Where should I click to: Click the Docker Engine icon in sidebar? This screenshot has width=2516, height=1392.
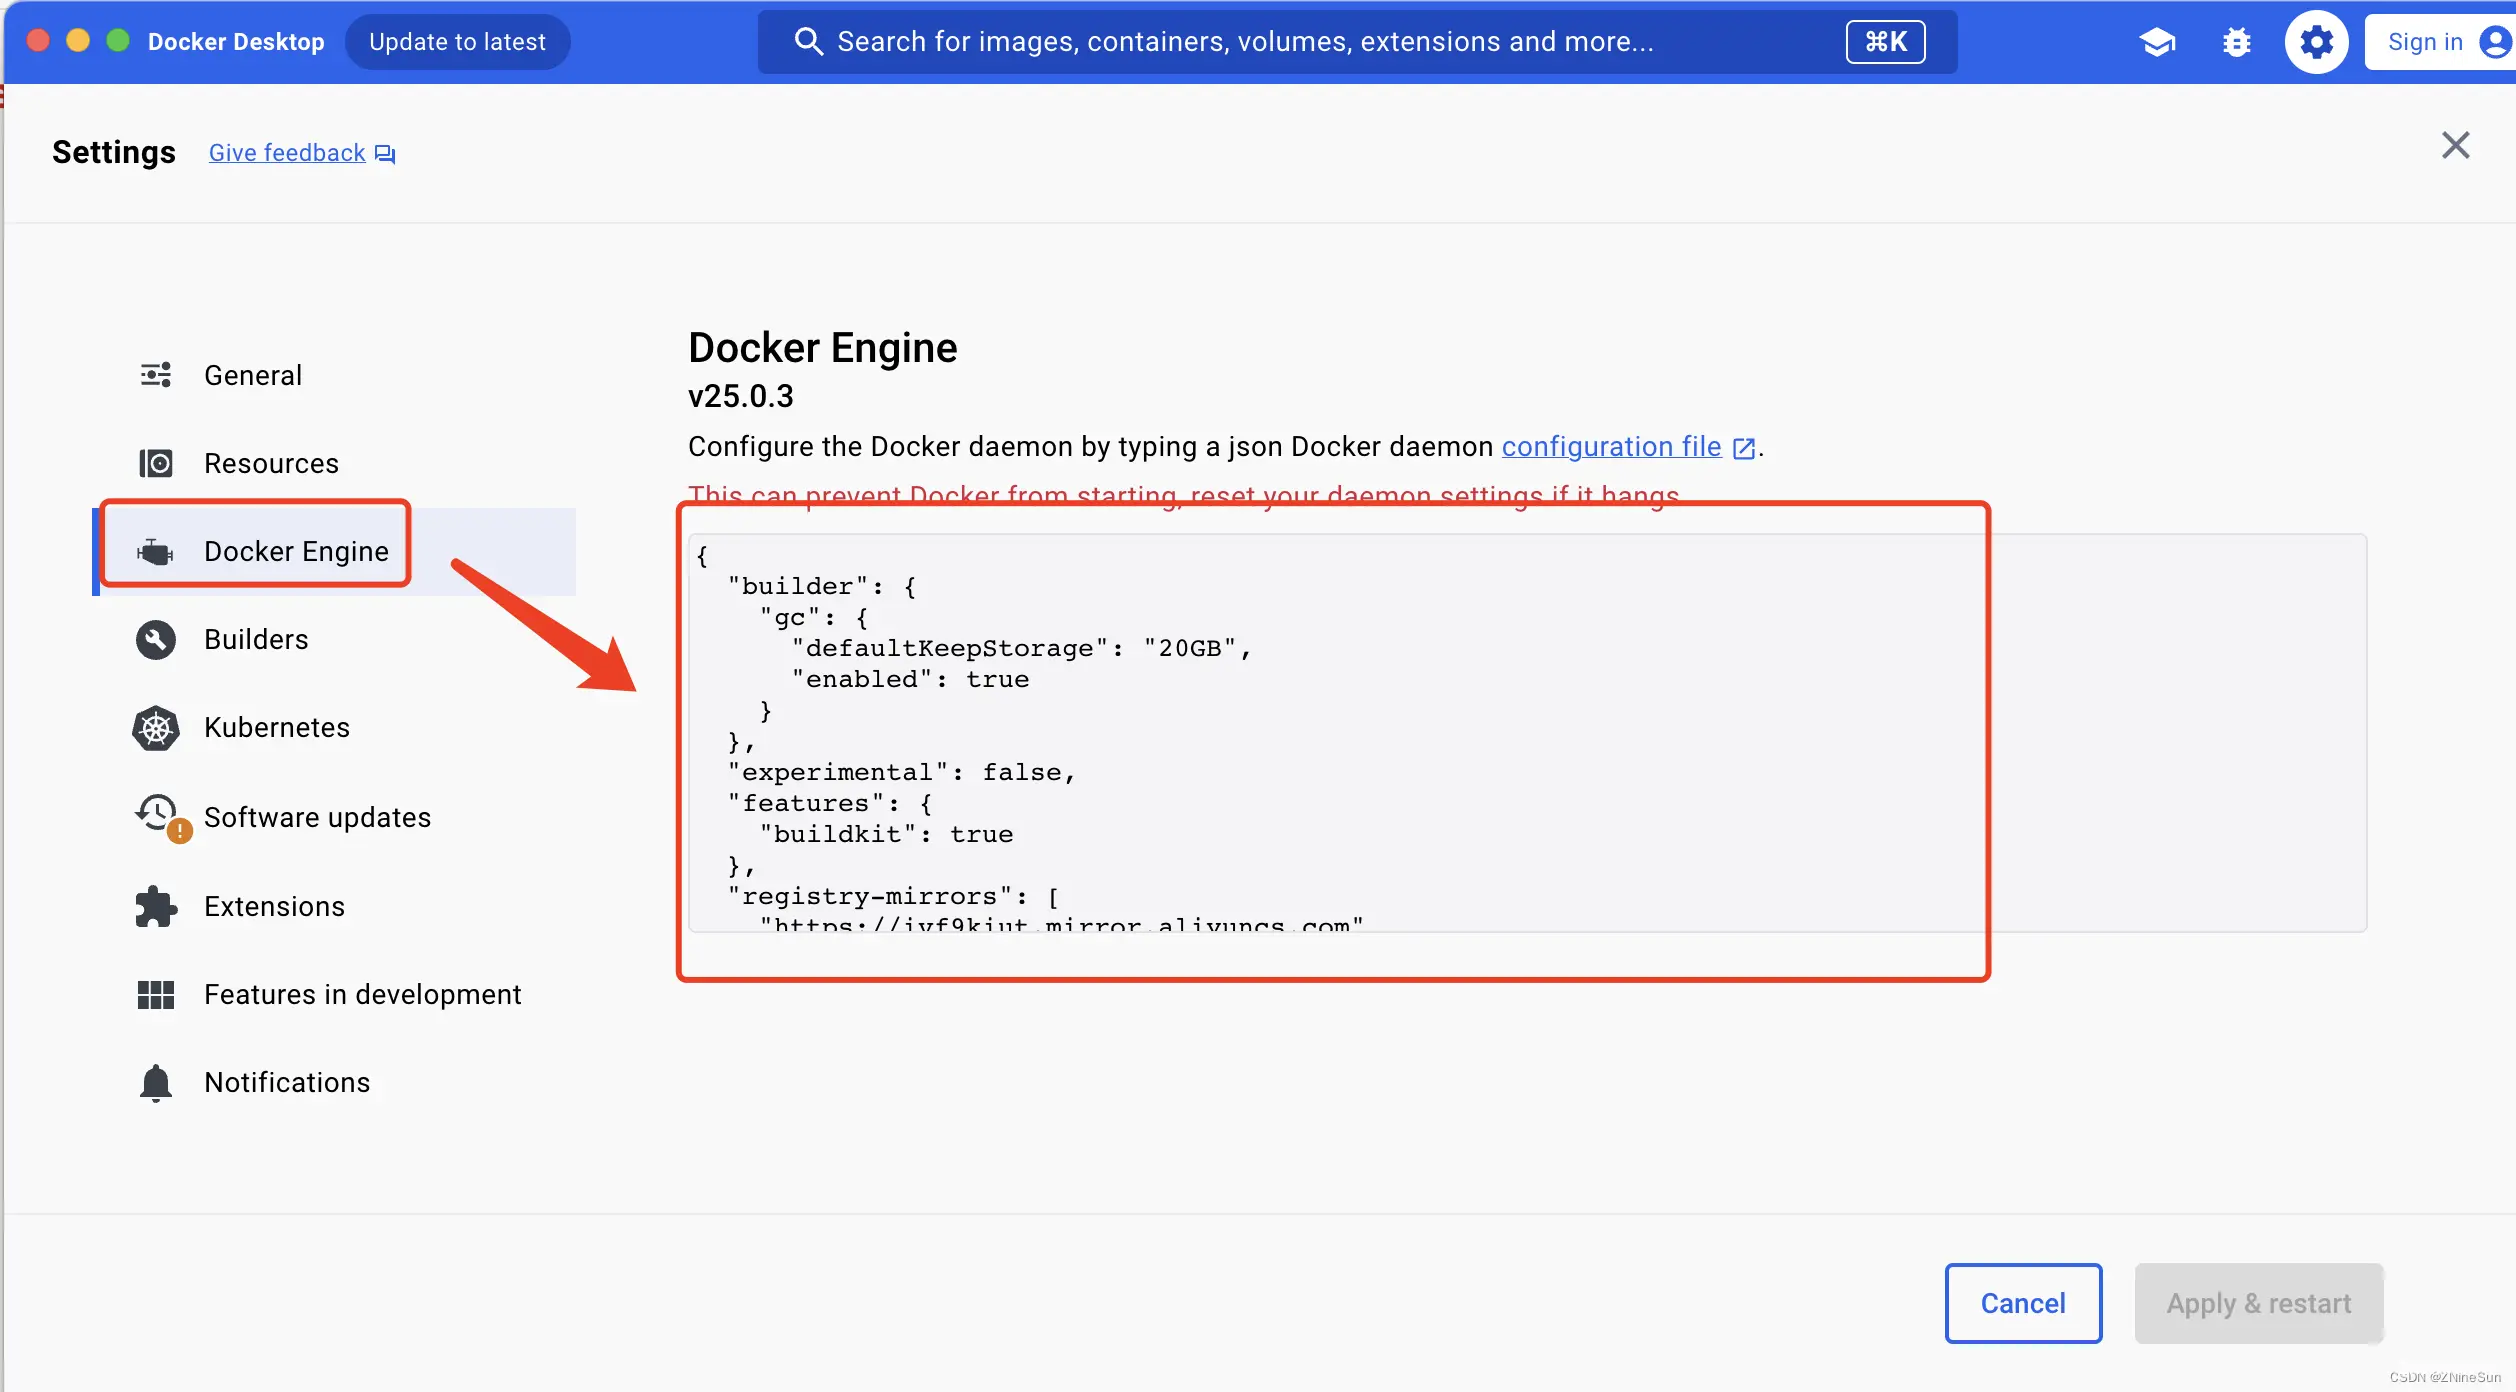coord(155,551)
